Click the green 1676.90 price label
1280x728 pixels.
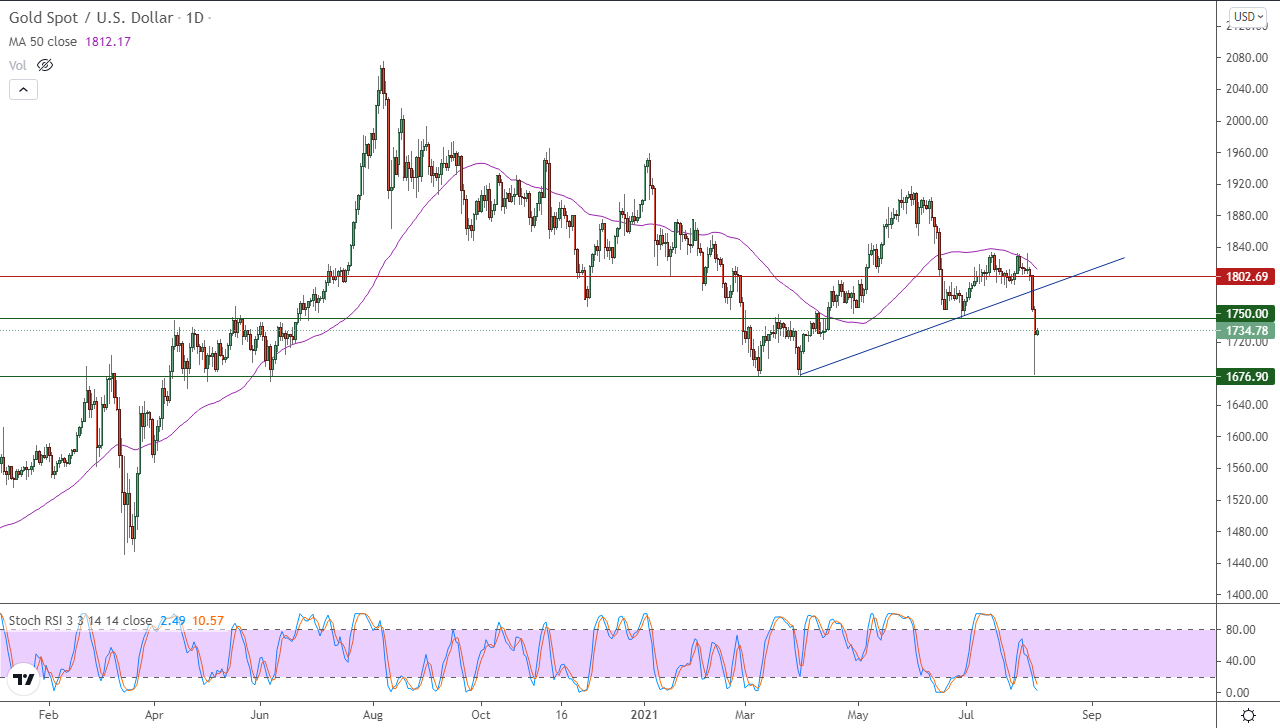(x=1246, y=377)
